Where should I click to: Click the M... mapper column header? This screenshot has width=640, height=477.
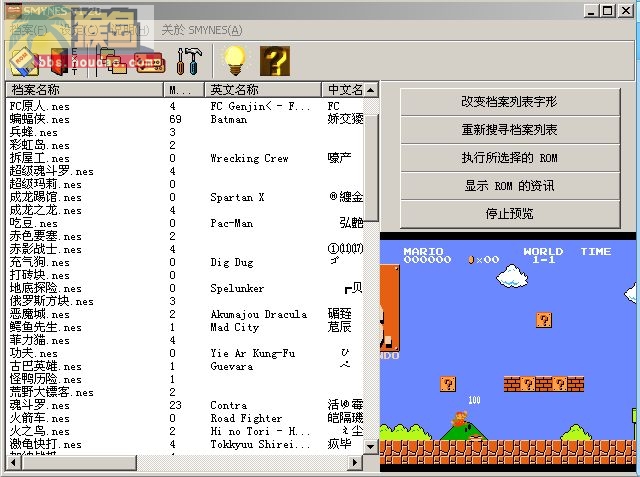coord(184,90)
